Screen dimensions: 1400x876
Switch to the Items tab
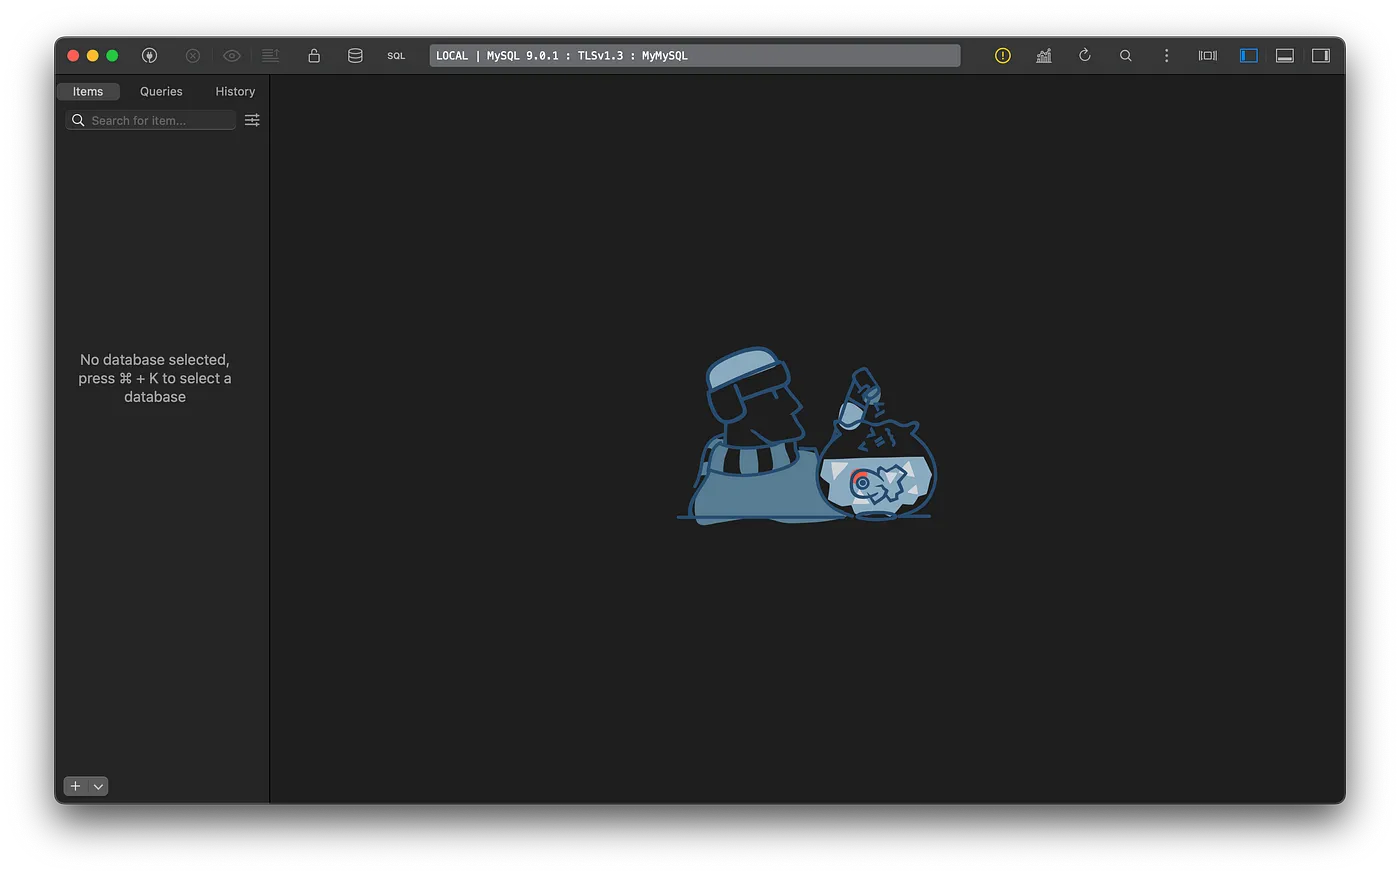88,91
